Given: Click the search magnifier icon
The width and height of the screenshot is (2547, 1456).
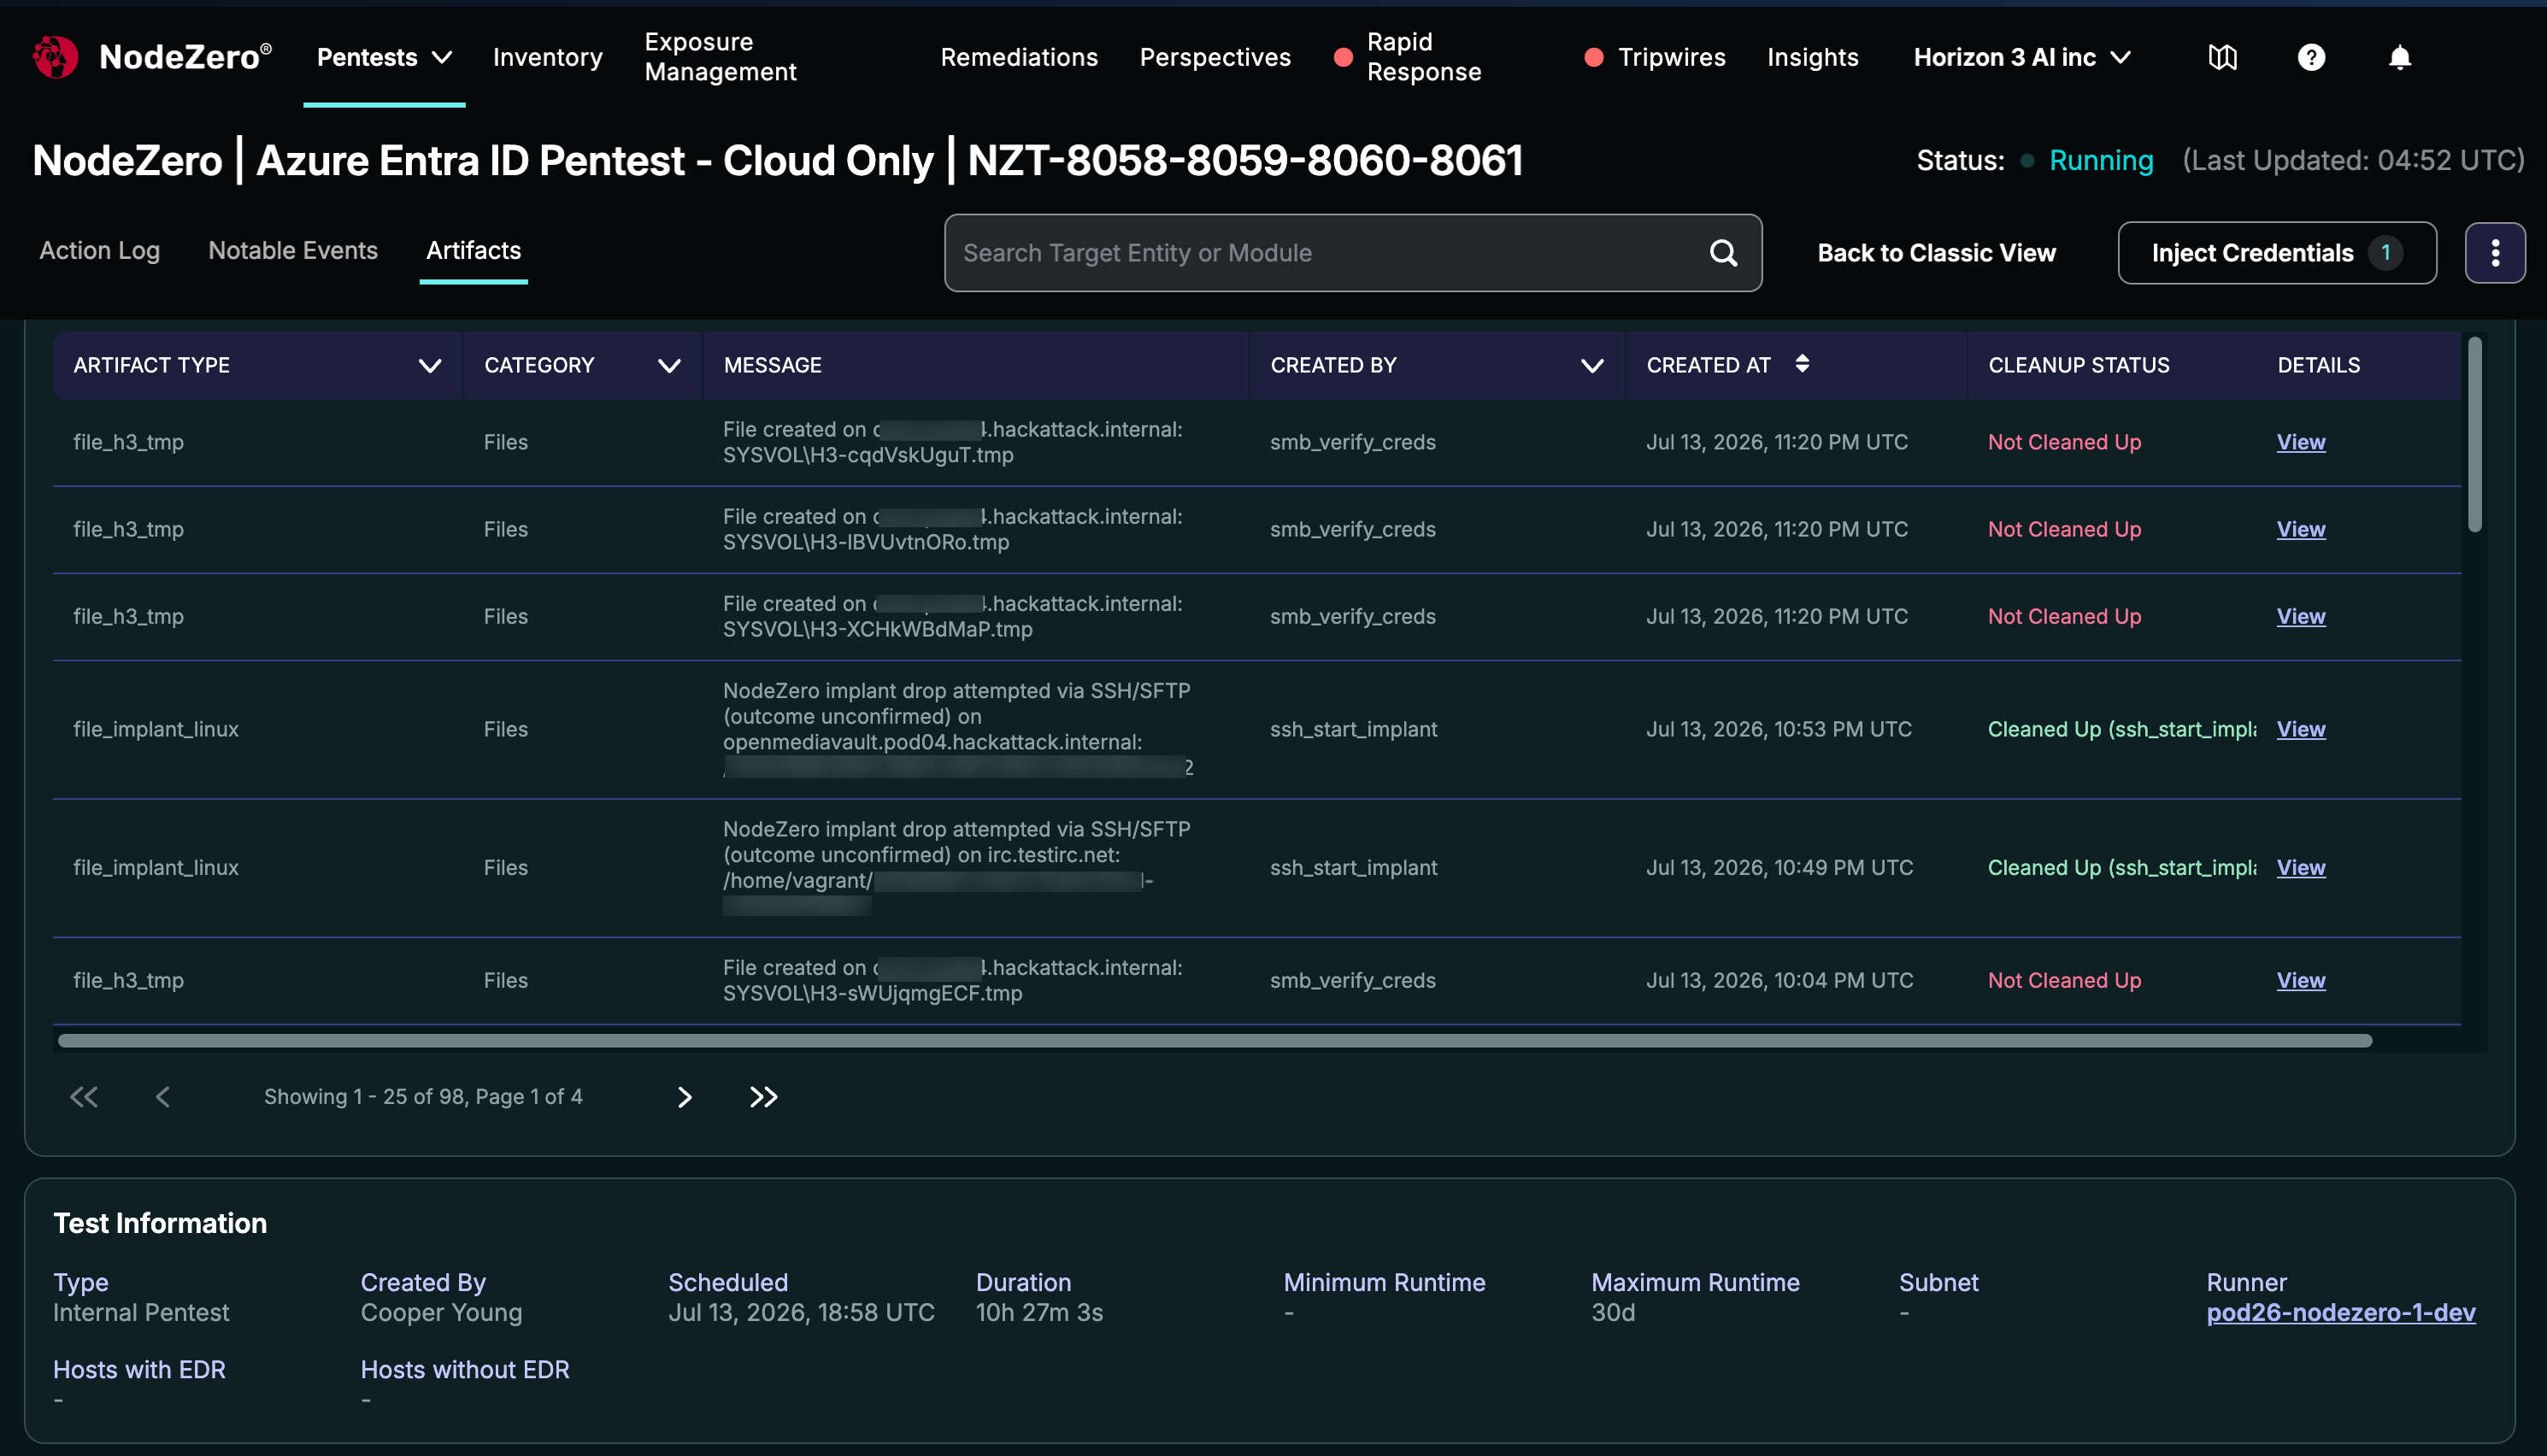Looking at the screenshot, I should coord(1723,253).
